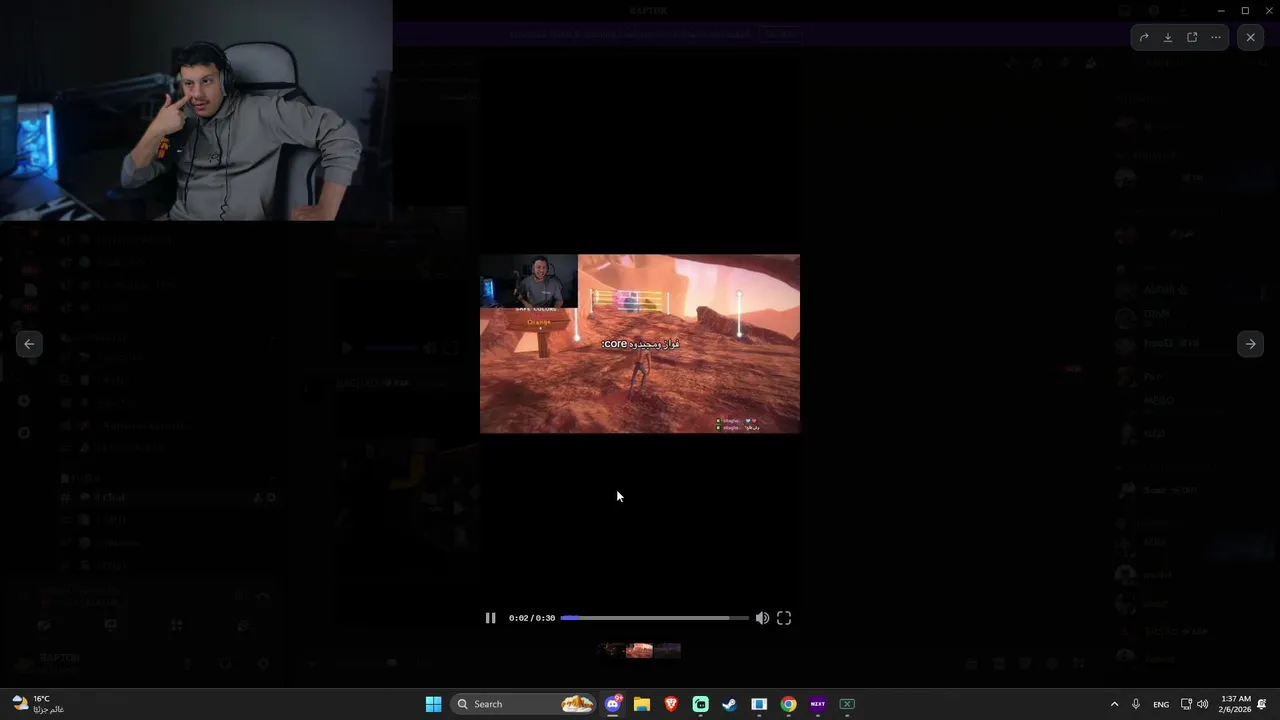Click the microphone tray icon
This screenshot has height=720, width=1280.
pyautogui.click(x=1136, y=704)
